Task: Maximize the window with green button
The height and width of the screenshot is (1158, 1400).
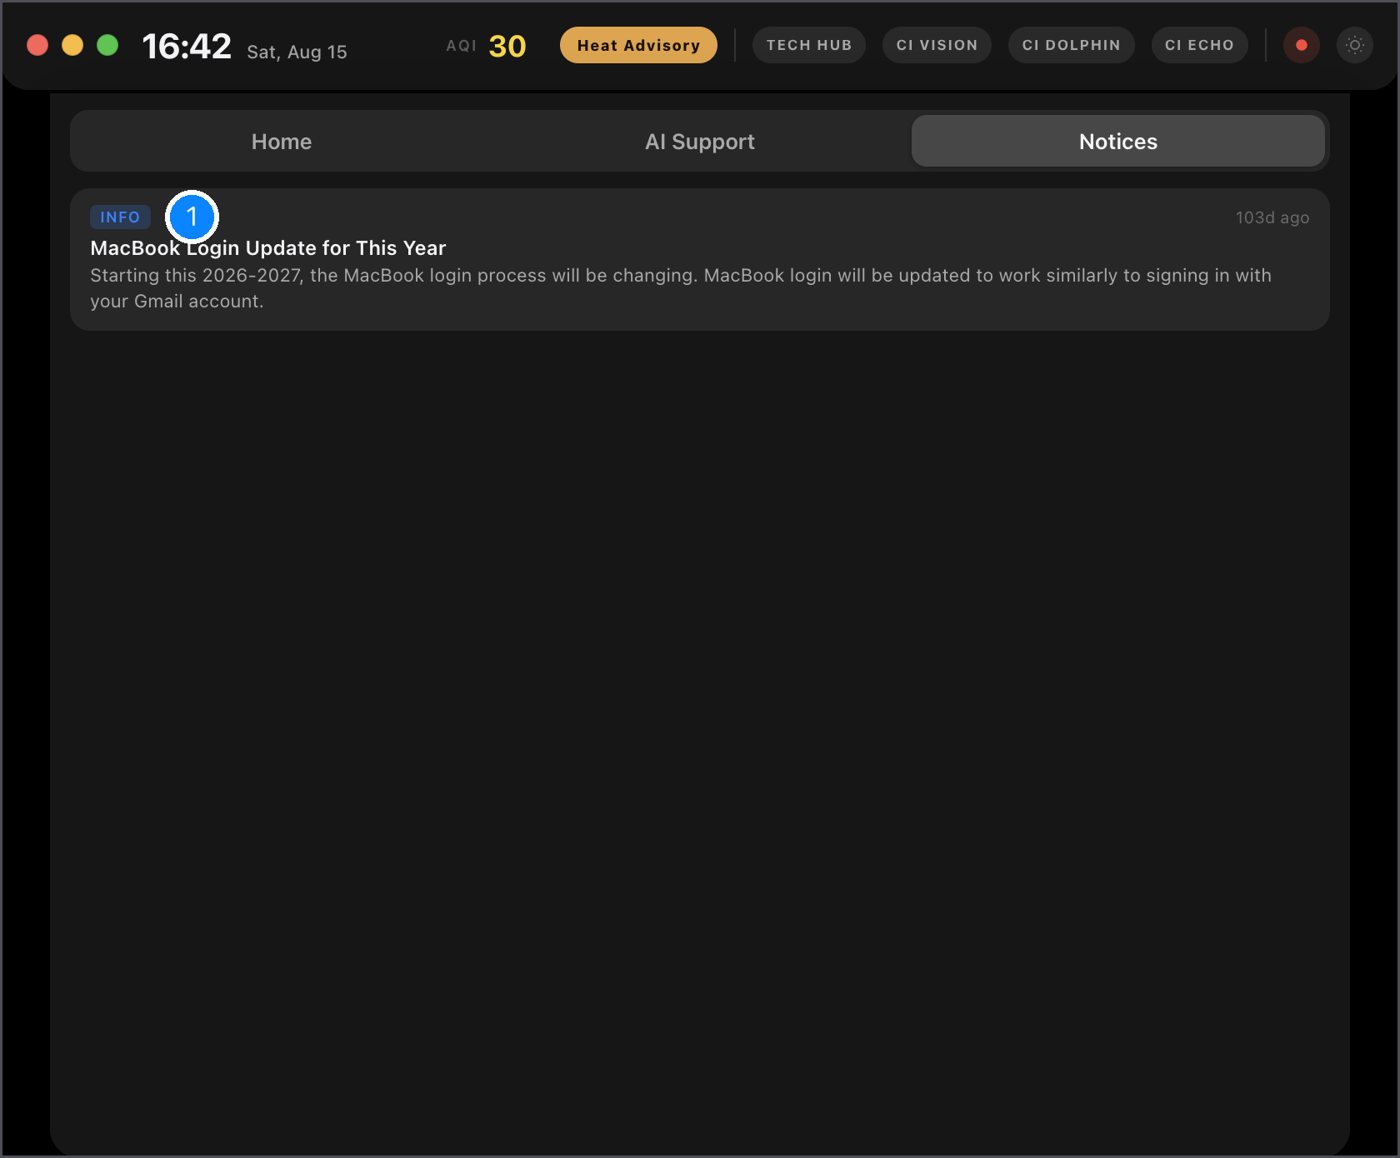Action: 107,45
